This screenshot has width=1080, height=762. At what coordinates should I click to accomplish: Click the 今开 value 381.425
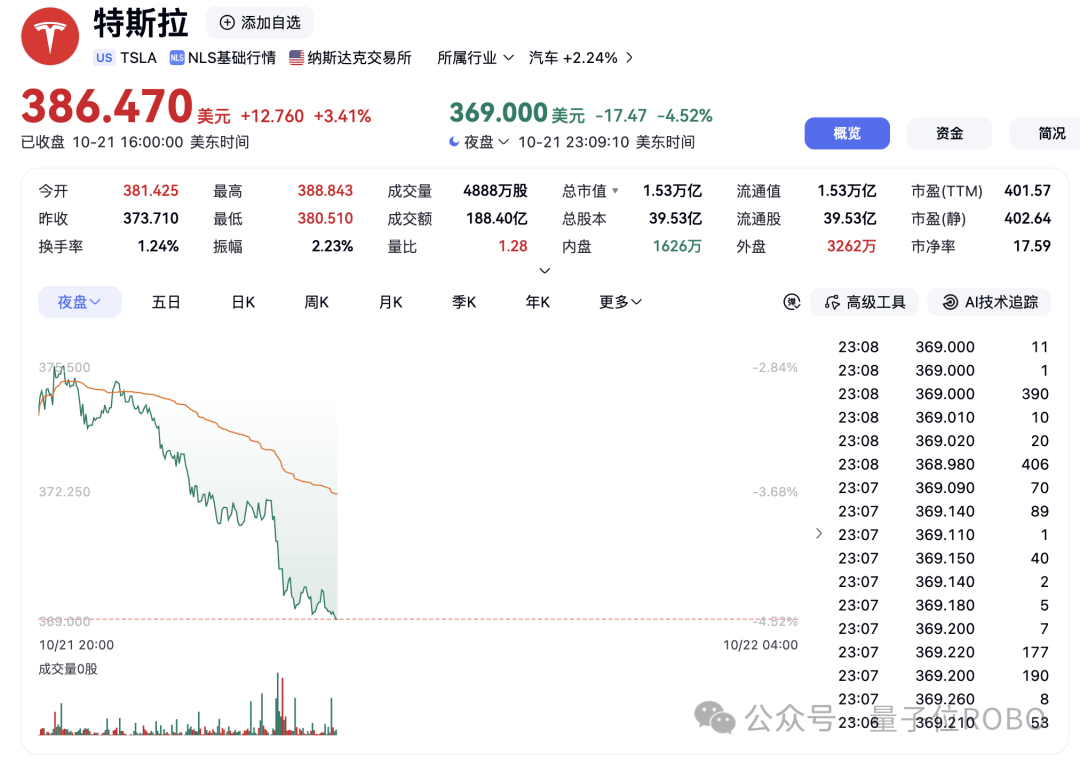tap(151, 191)
